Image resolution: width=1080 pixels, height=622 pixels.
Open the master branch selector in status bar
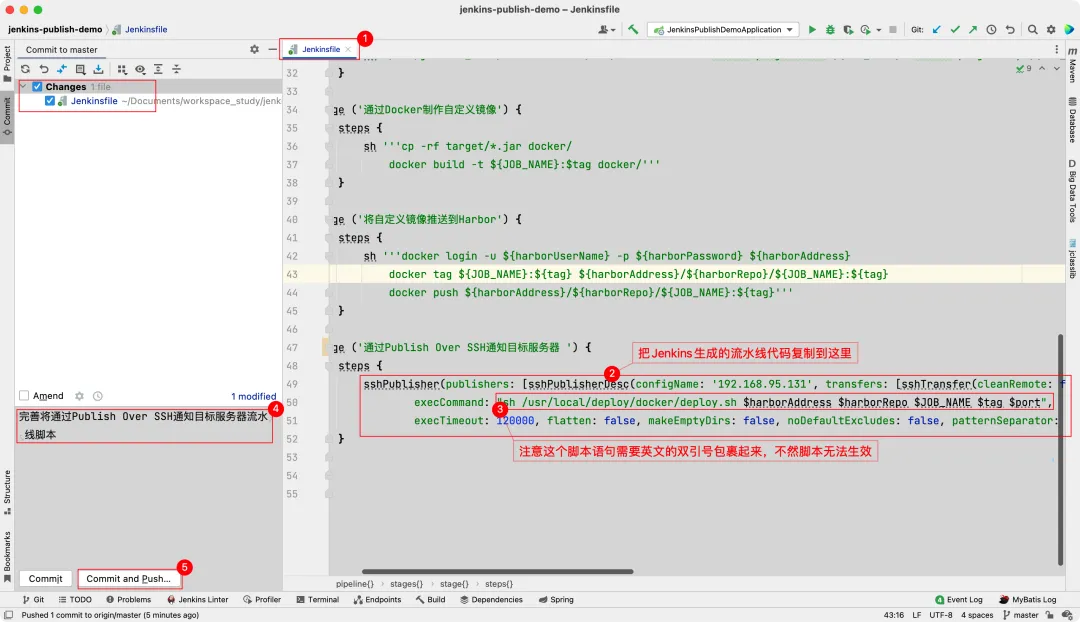tap(1020, 615)
